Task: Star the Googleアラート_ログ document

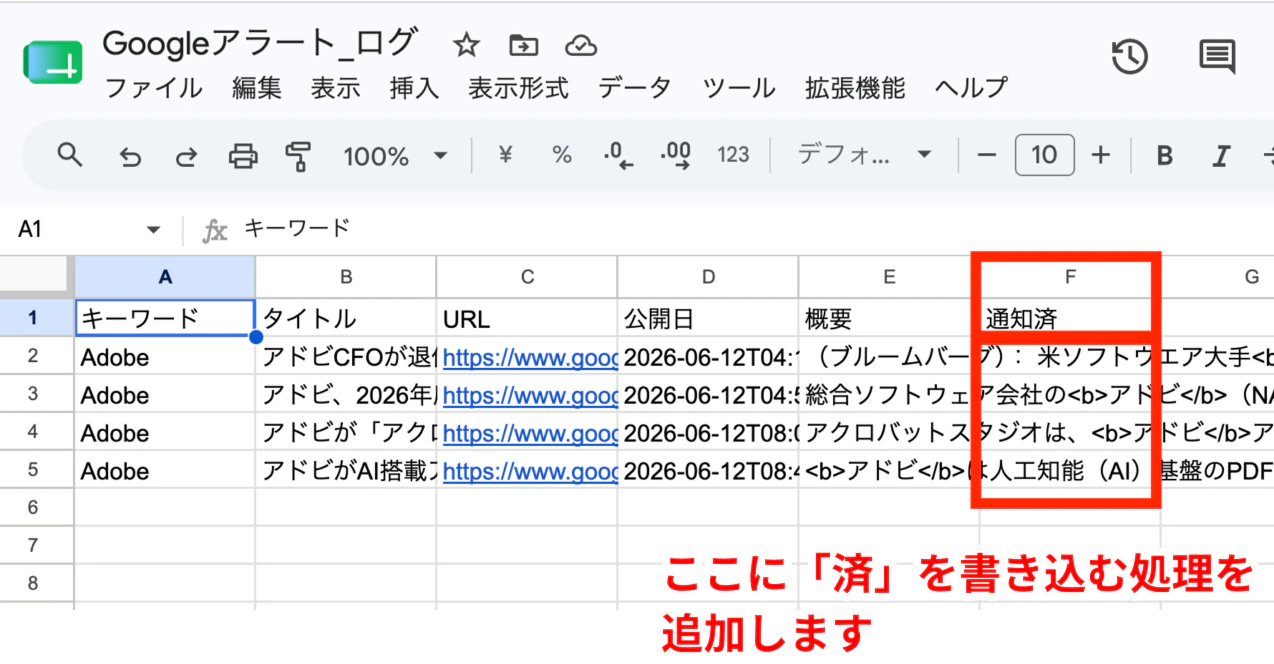Action: (x=466, y=45)
